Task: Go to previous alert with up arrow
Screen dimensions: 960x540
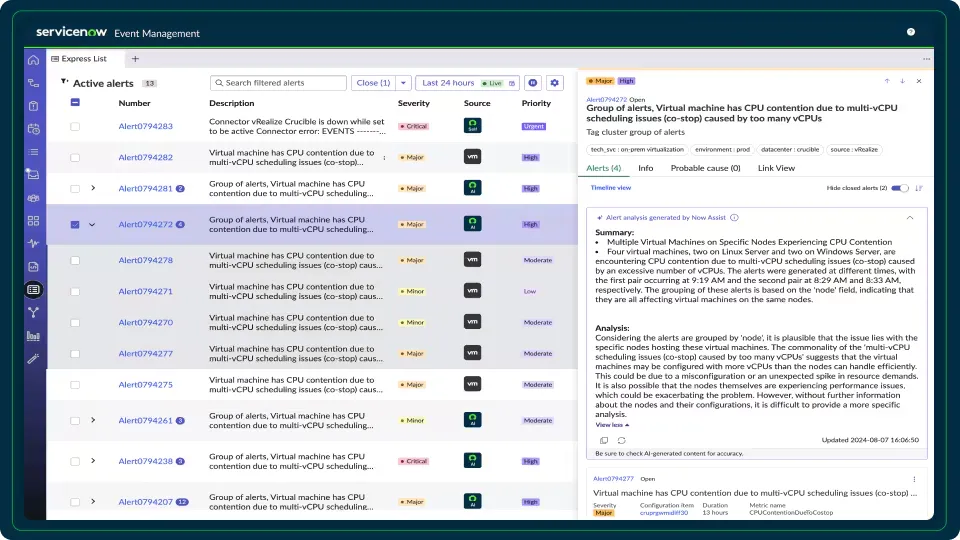Action: click(887, 81)
